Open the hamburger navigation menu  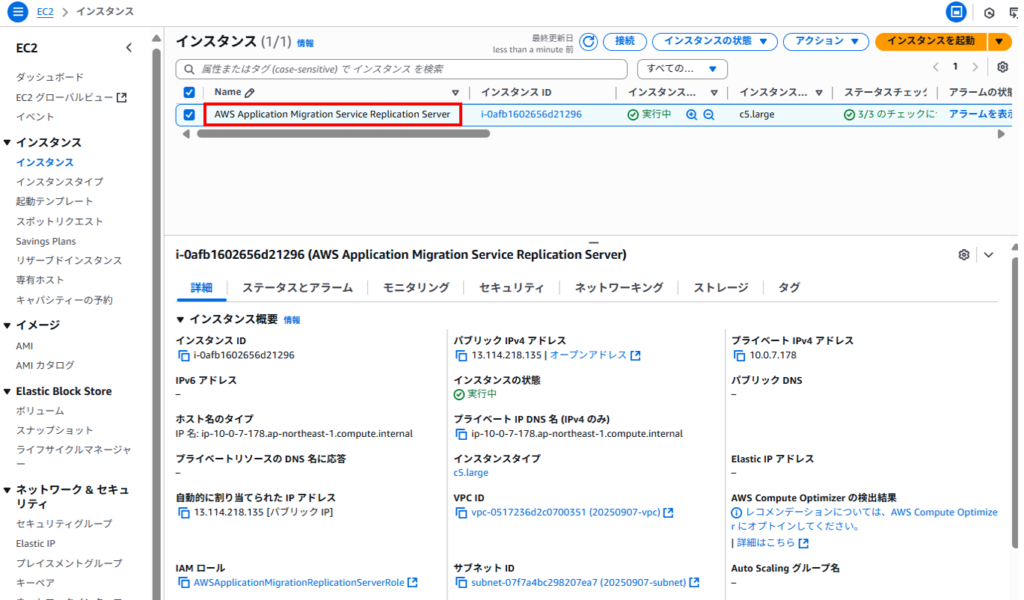coord(17,11)
